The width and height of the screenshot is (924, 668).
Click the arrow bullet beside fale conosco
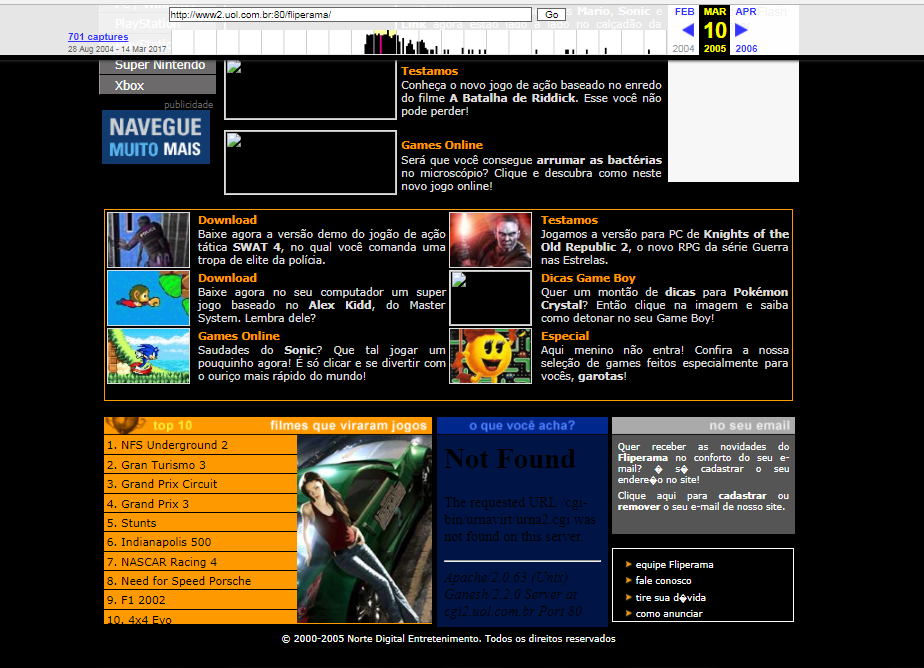(x=628, y=580)
